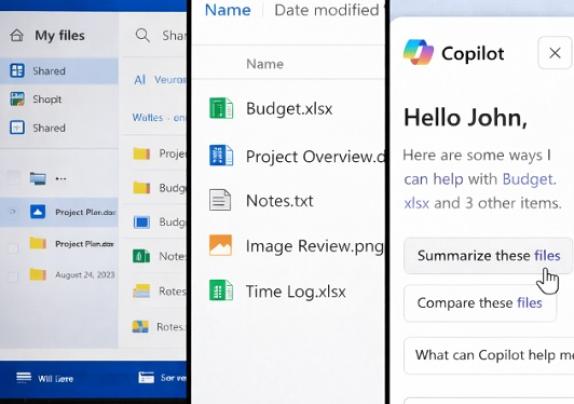Image resolution: width=574 pixels, height=404 pixels.
Task: Click the Shopit picture icon
Action: point(17,99)
